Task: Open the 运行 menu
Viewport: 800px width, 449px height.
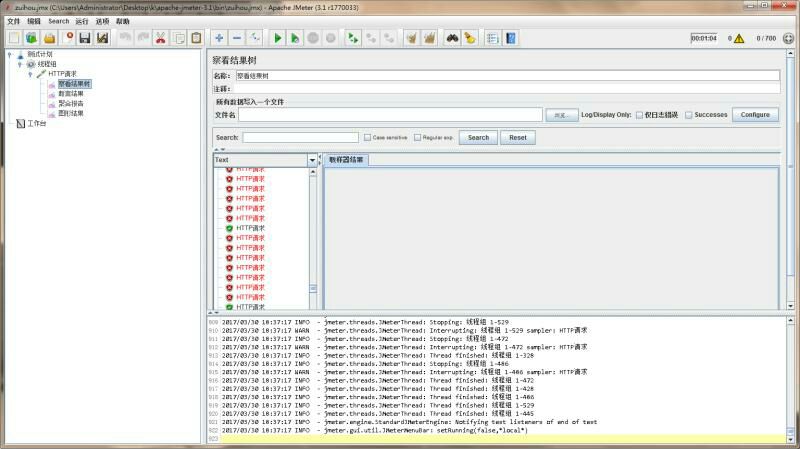Action: [82, 21]
